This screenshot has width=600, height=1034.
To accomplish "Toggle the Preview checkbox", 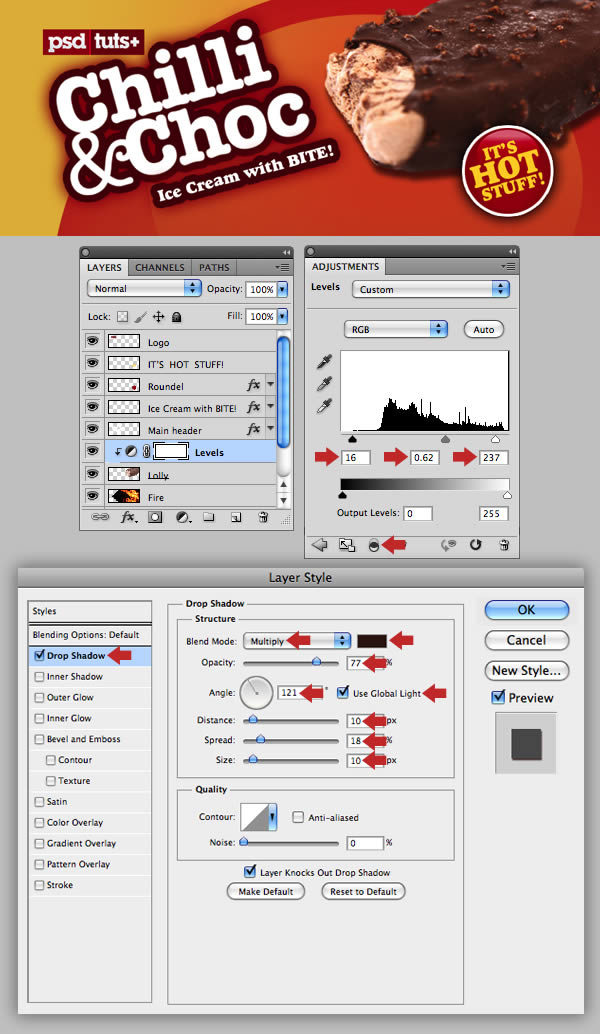I will click(x=498, y=697).
